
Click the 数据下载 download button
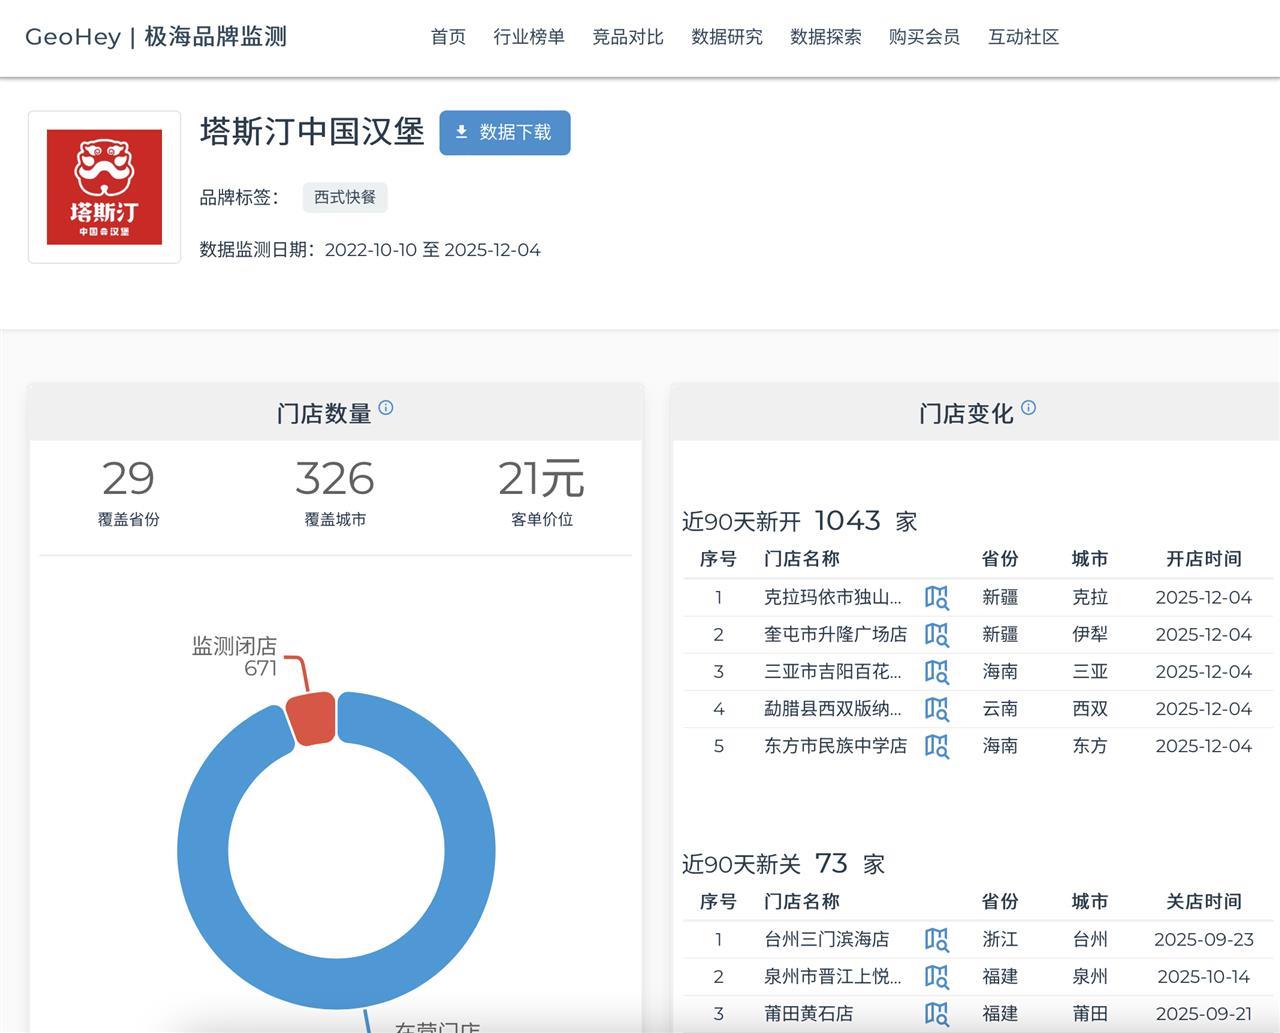point(504,132)
